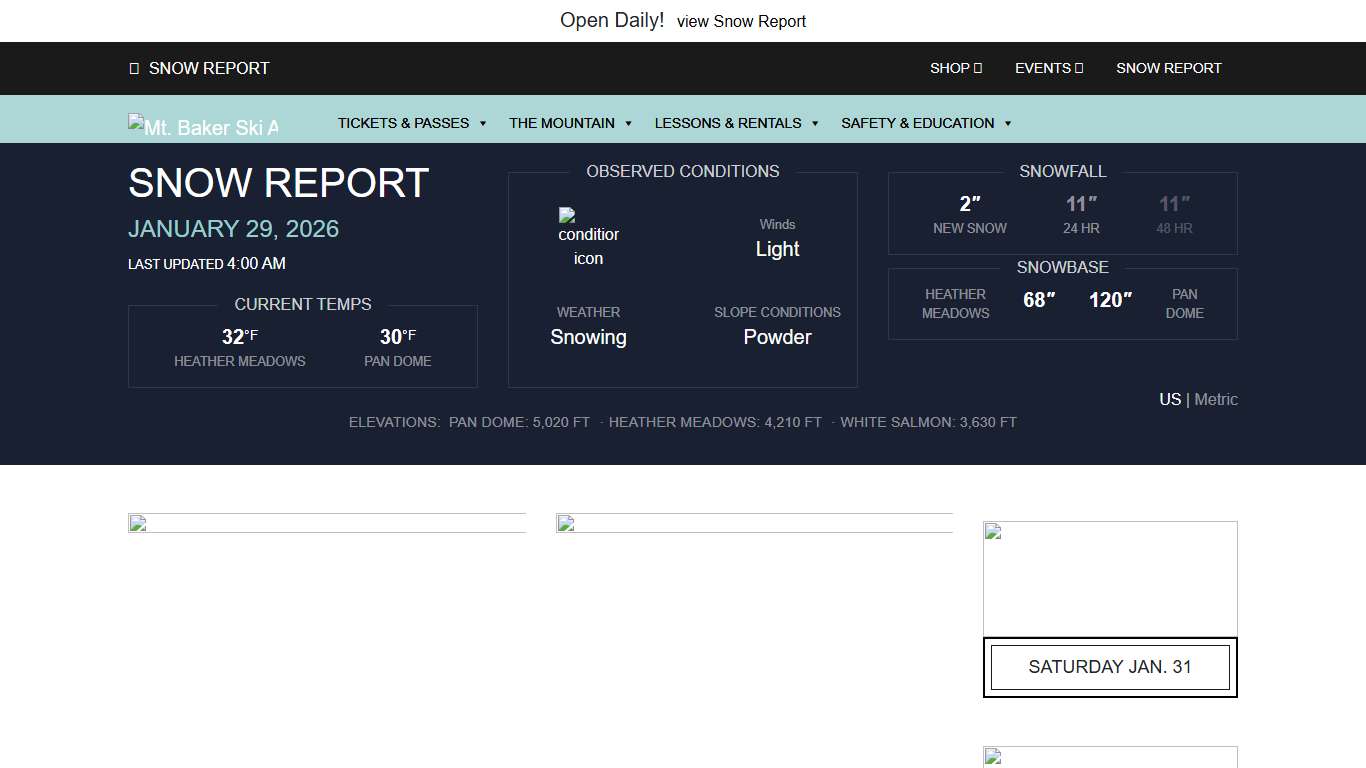The width and height of the screenshot is (1366, 768).
Task: Open the SHOP page
Action: coord(949,68)
